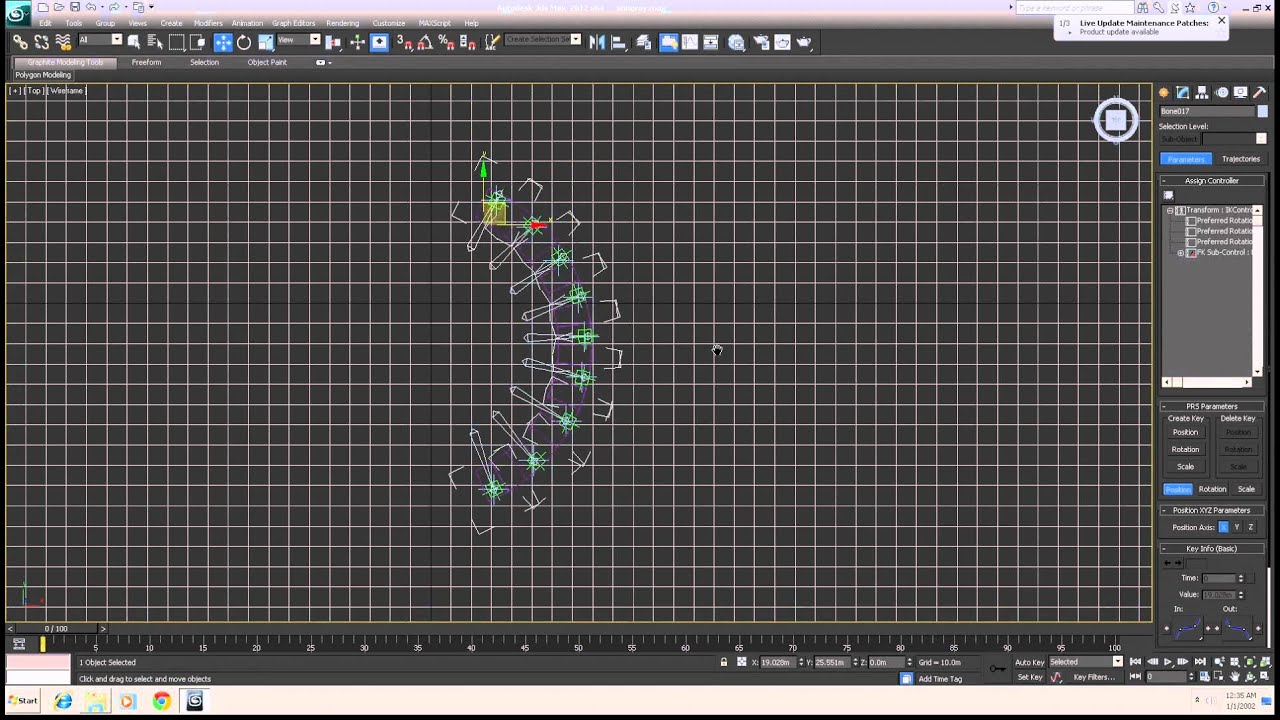Switch to the Utilities hammer tab
Viewport: 1280px width, 720px height.
(1259, 92)
